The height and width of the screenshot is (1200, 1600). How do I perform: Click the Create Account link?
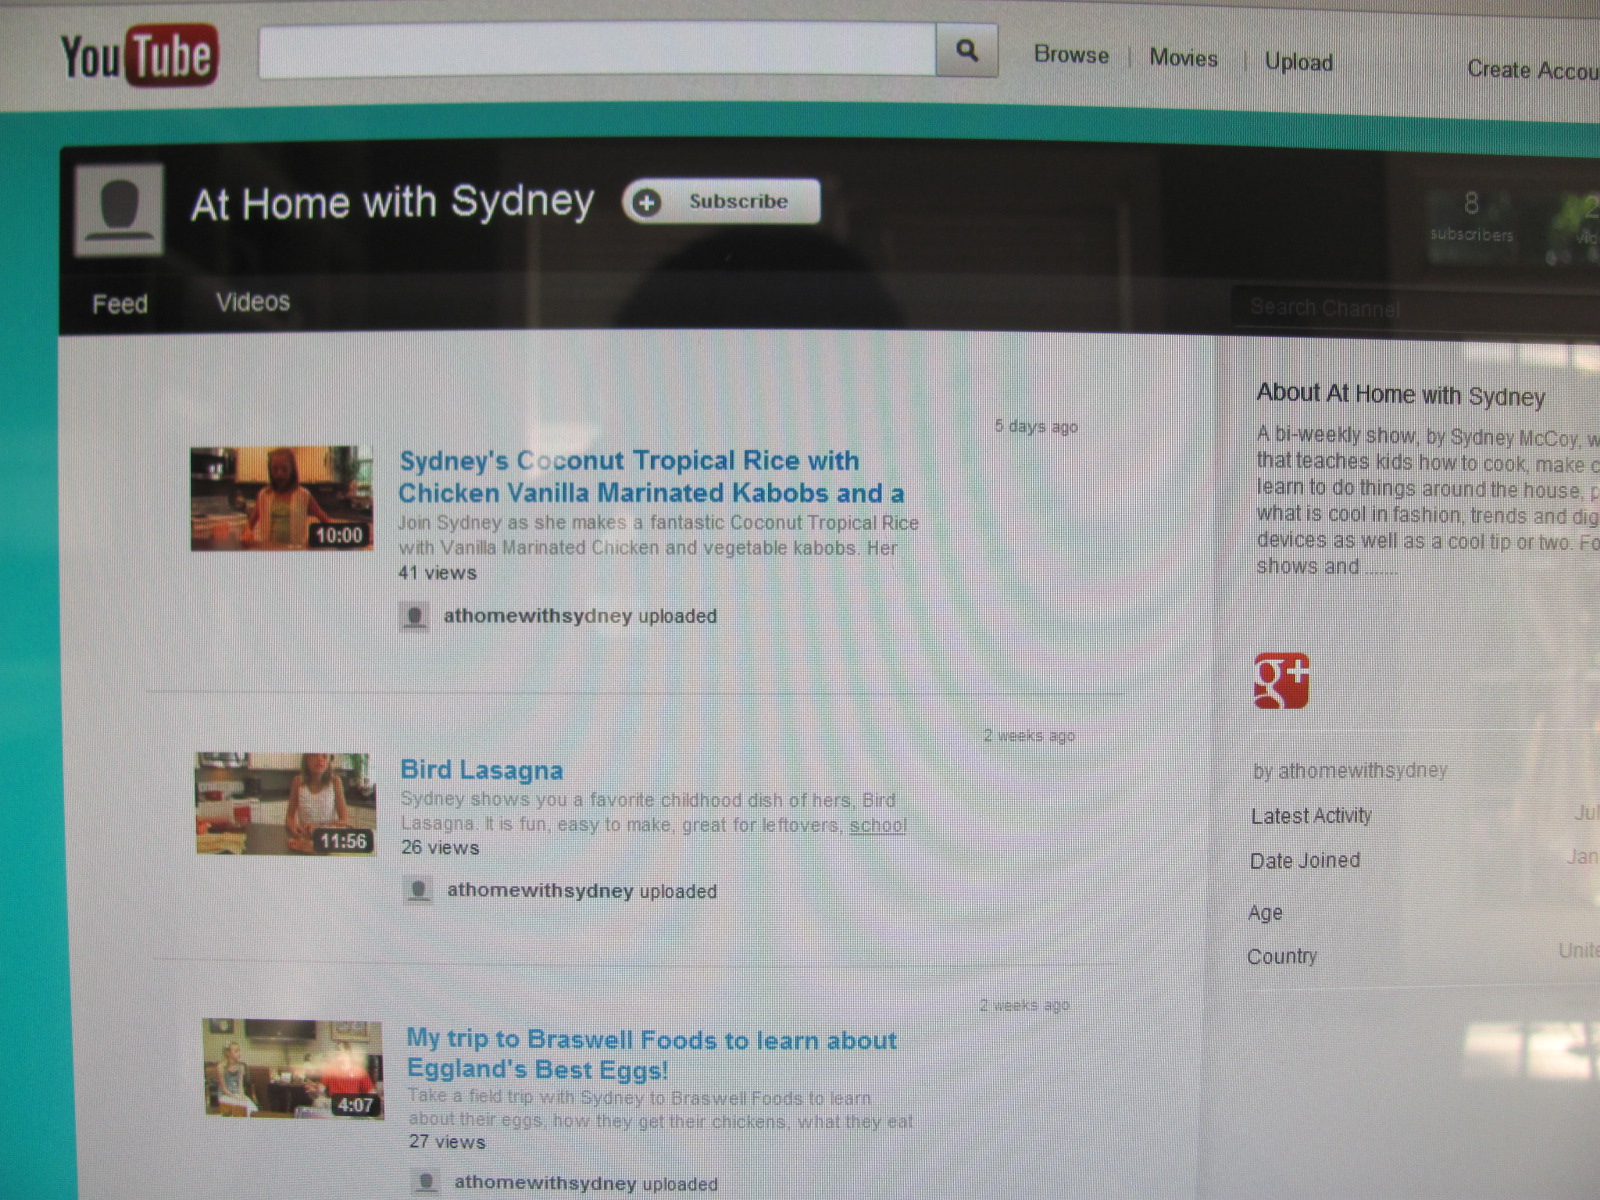tap(1530, 70)
